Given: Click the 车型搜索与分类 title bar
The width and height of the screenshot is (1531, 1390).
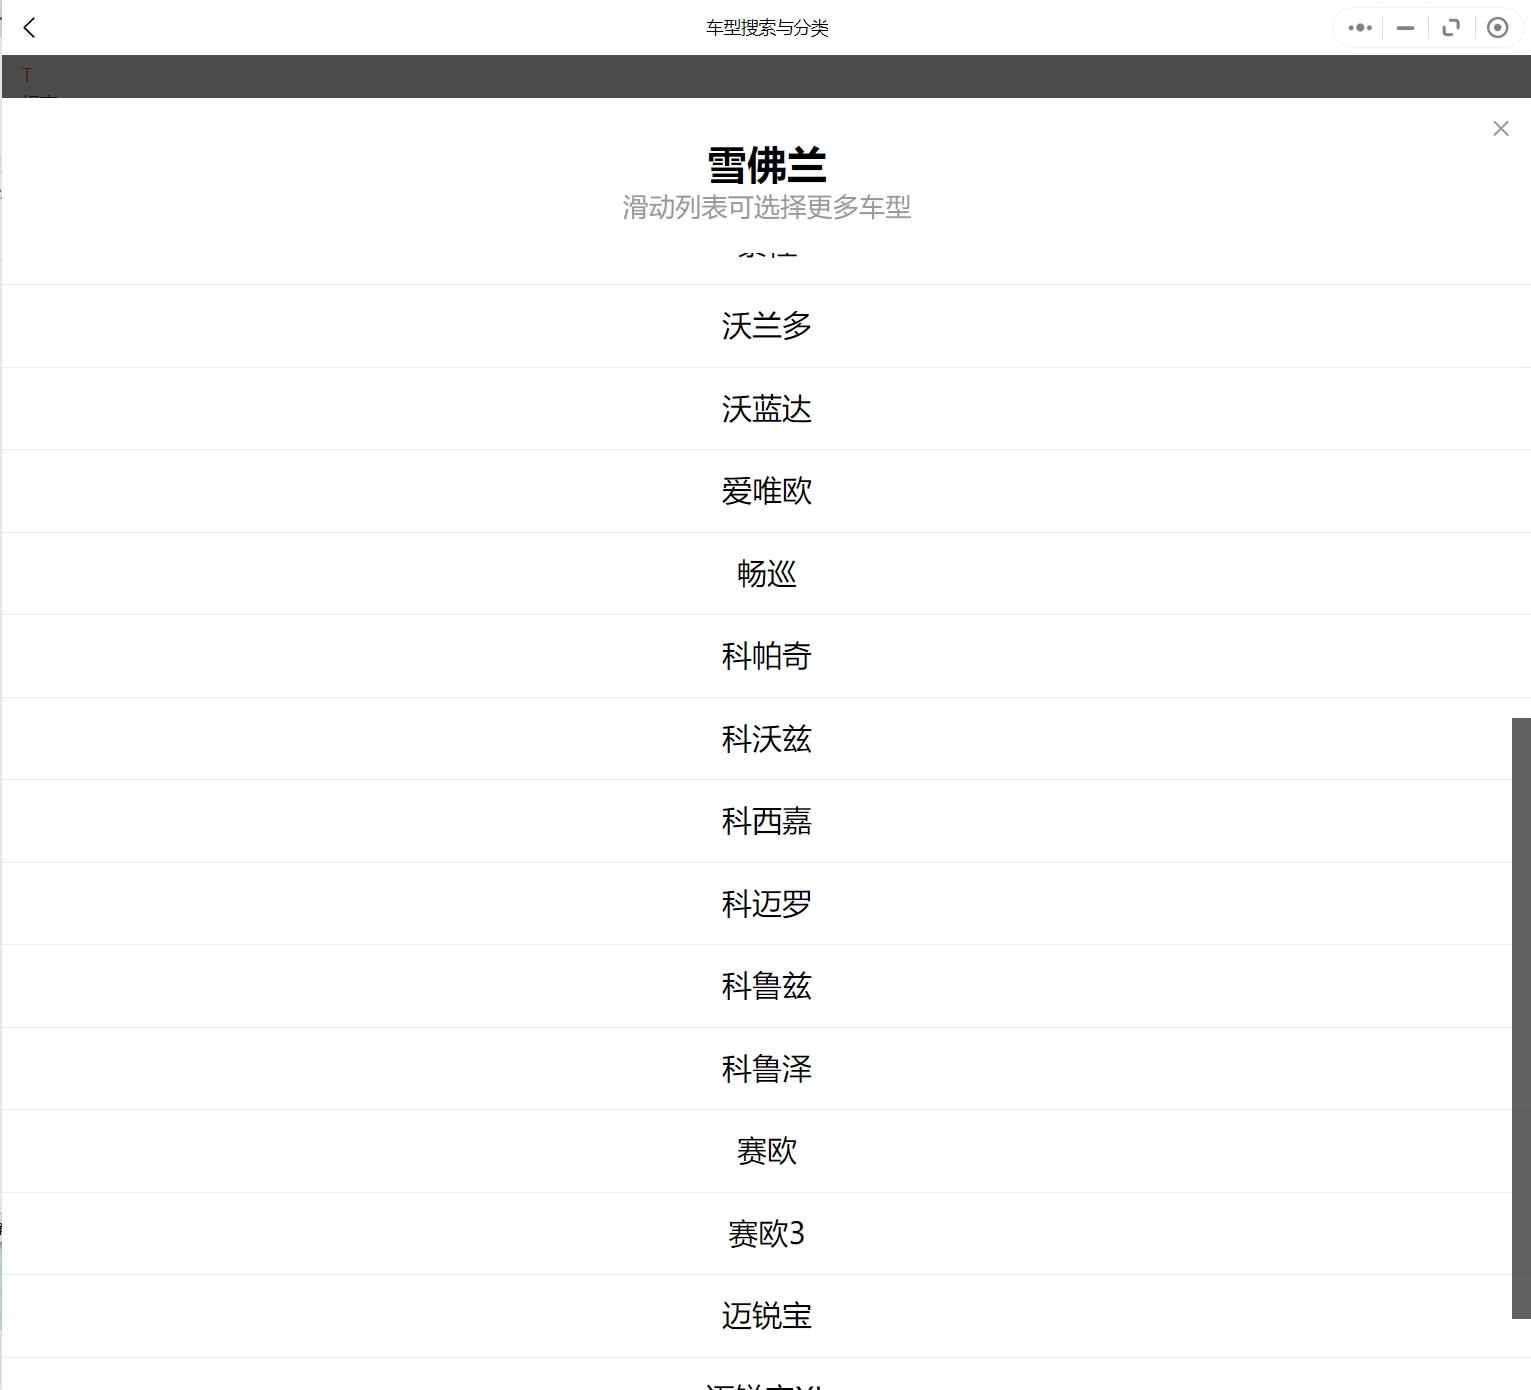Looking at the screenshot, I should (766, 27).
